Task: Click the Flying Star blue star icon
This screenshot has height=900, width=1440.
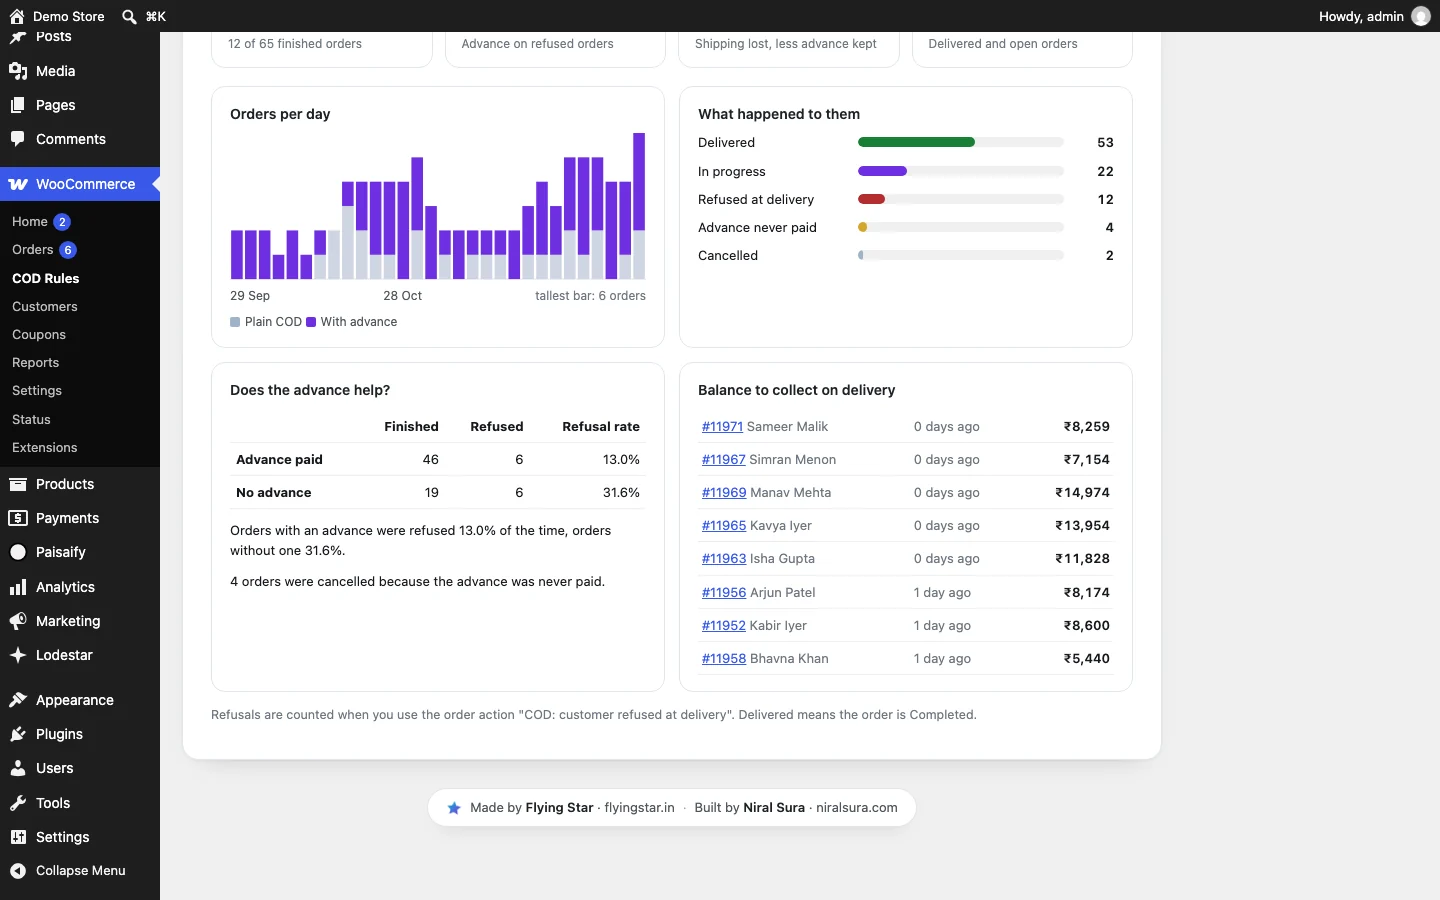Action: pos(454,808)
